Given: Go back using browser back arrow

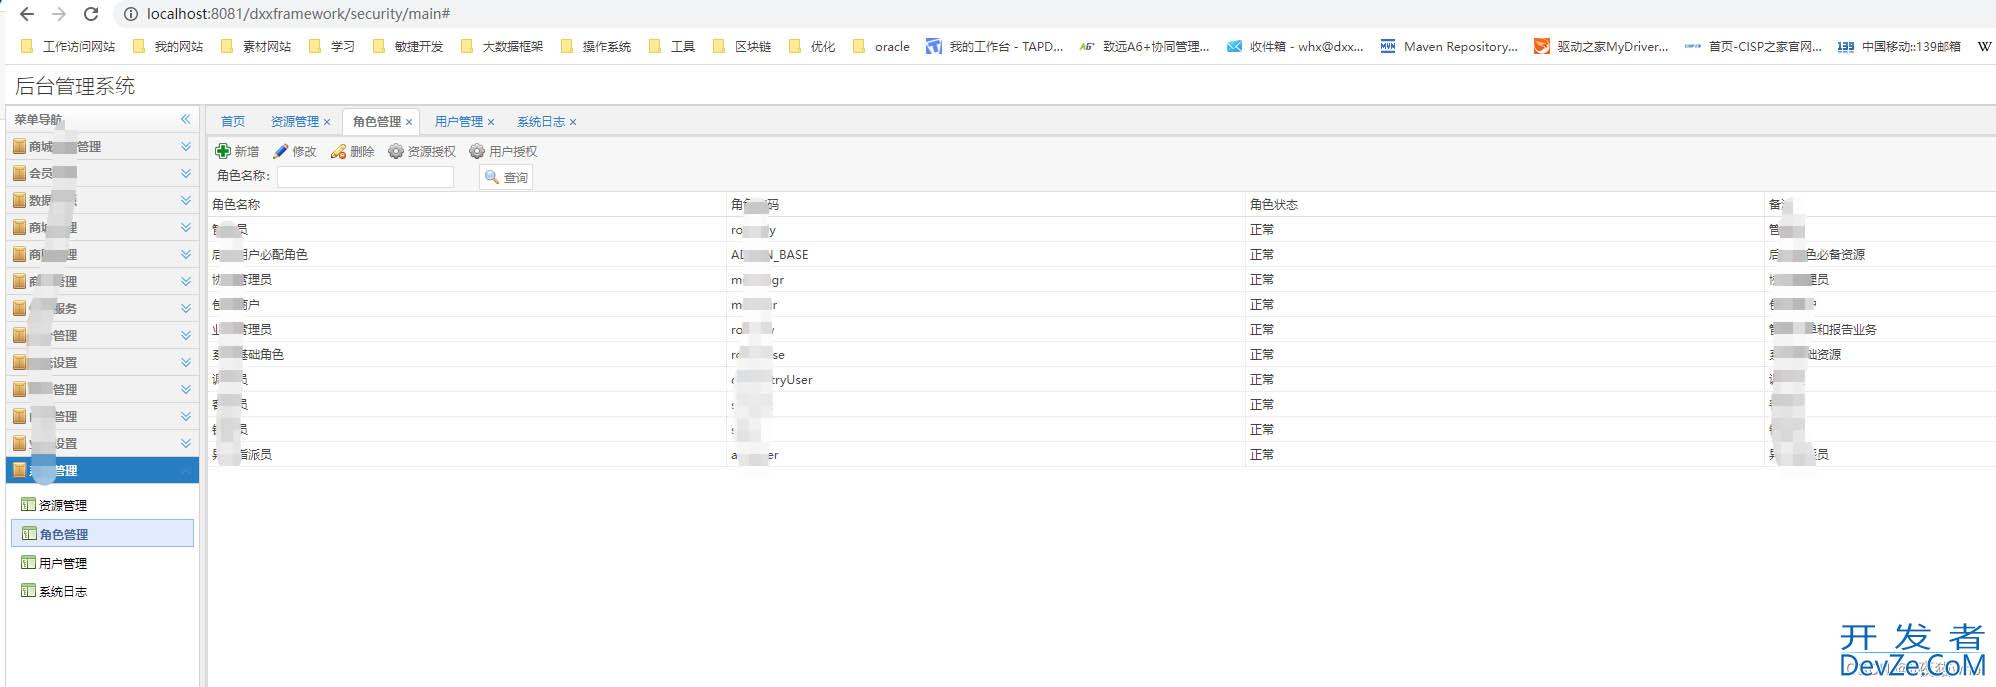Looking at the screenshot, I should click(x=27, y=14).
